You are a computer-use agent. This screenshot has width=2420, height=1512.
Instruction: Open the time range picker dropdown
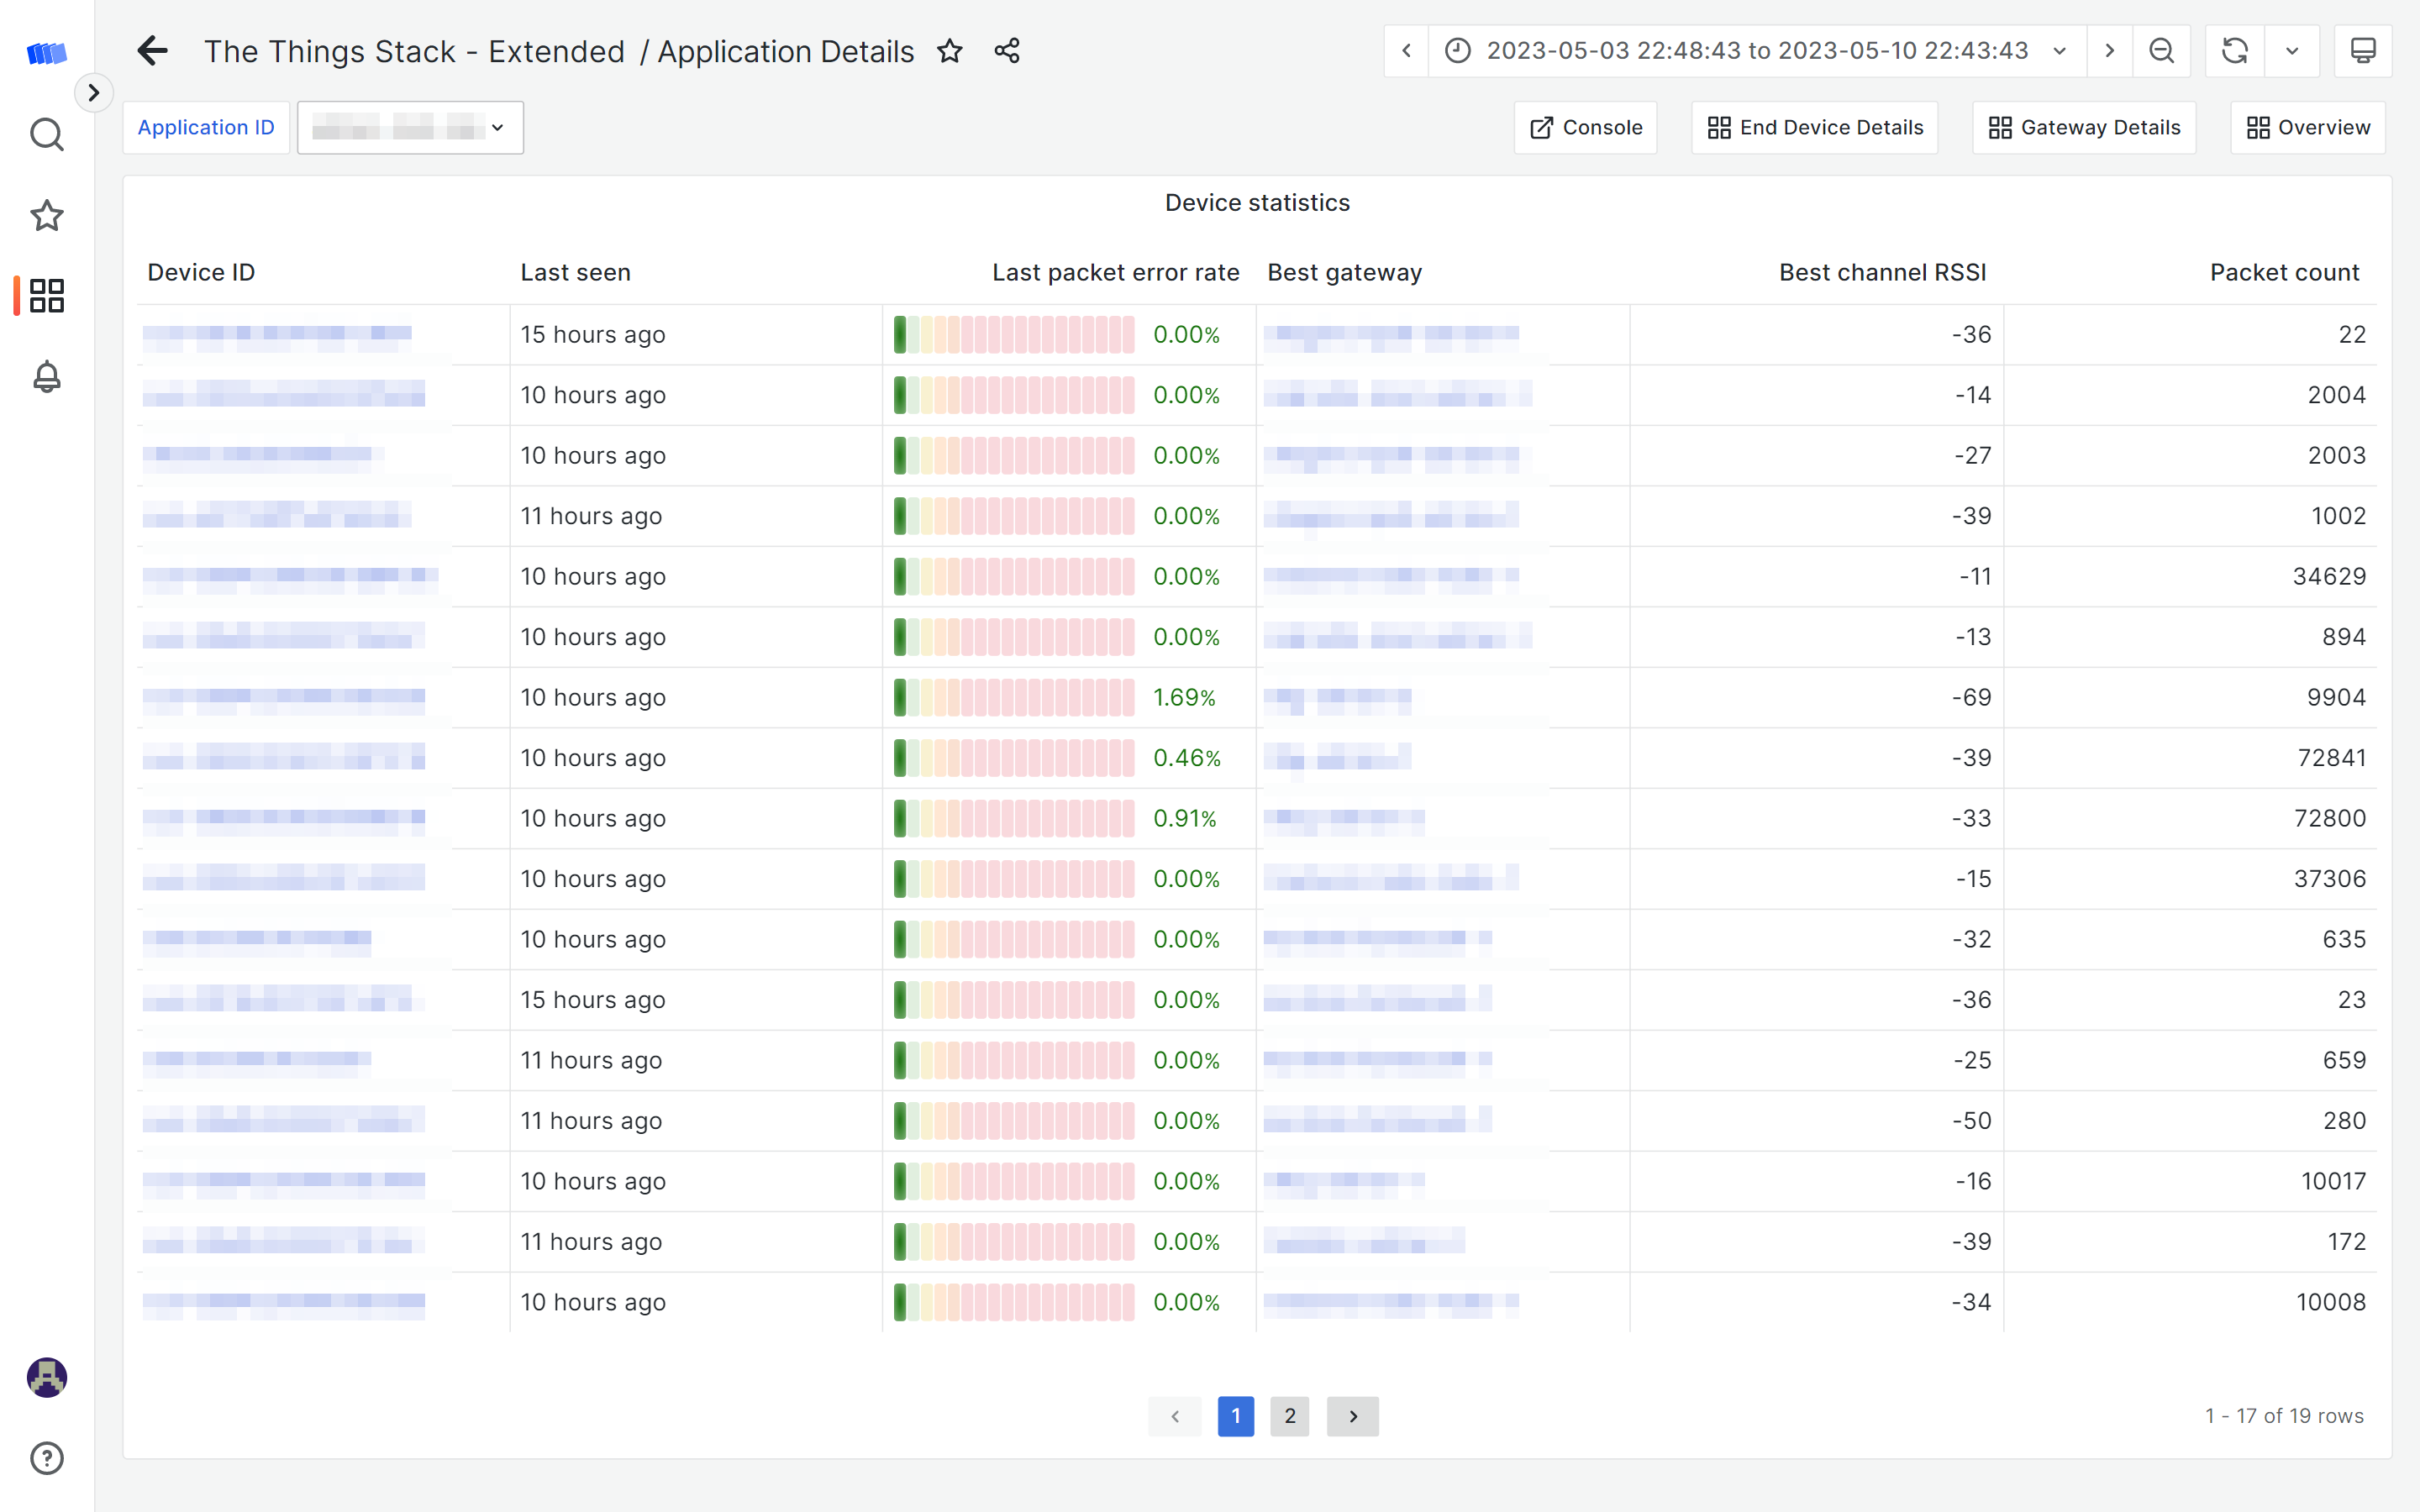click(x=1757, y=51)
